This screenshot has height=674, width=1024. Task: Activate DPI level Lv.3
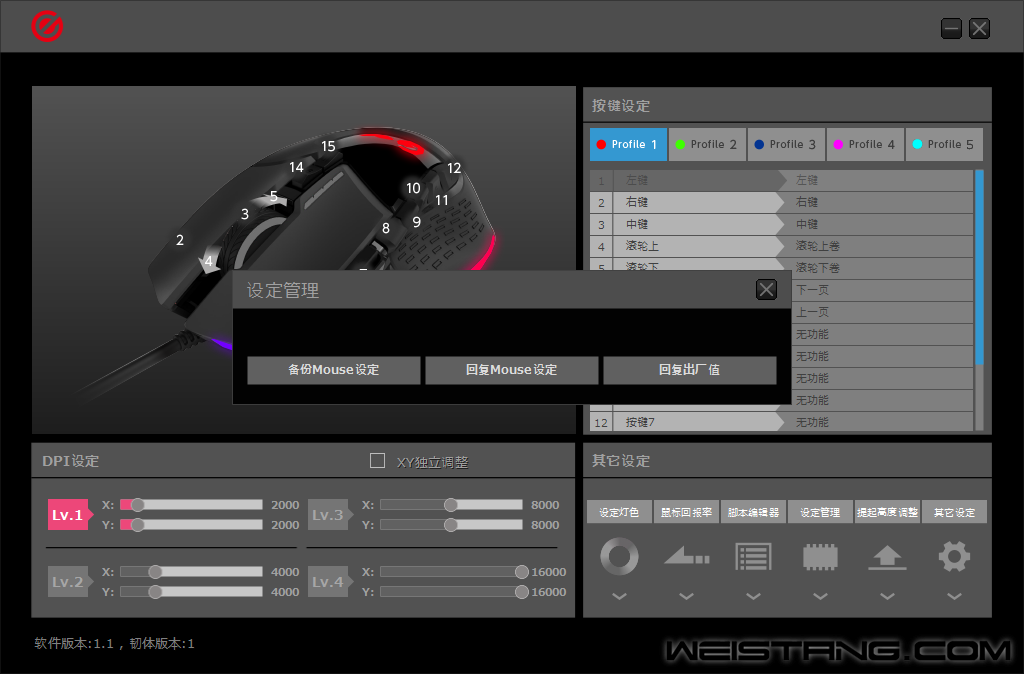click(328, 515)
